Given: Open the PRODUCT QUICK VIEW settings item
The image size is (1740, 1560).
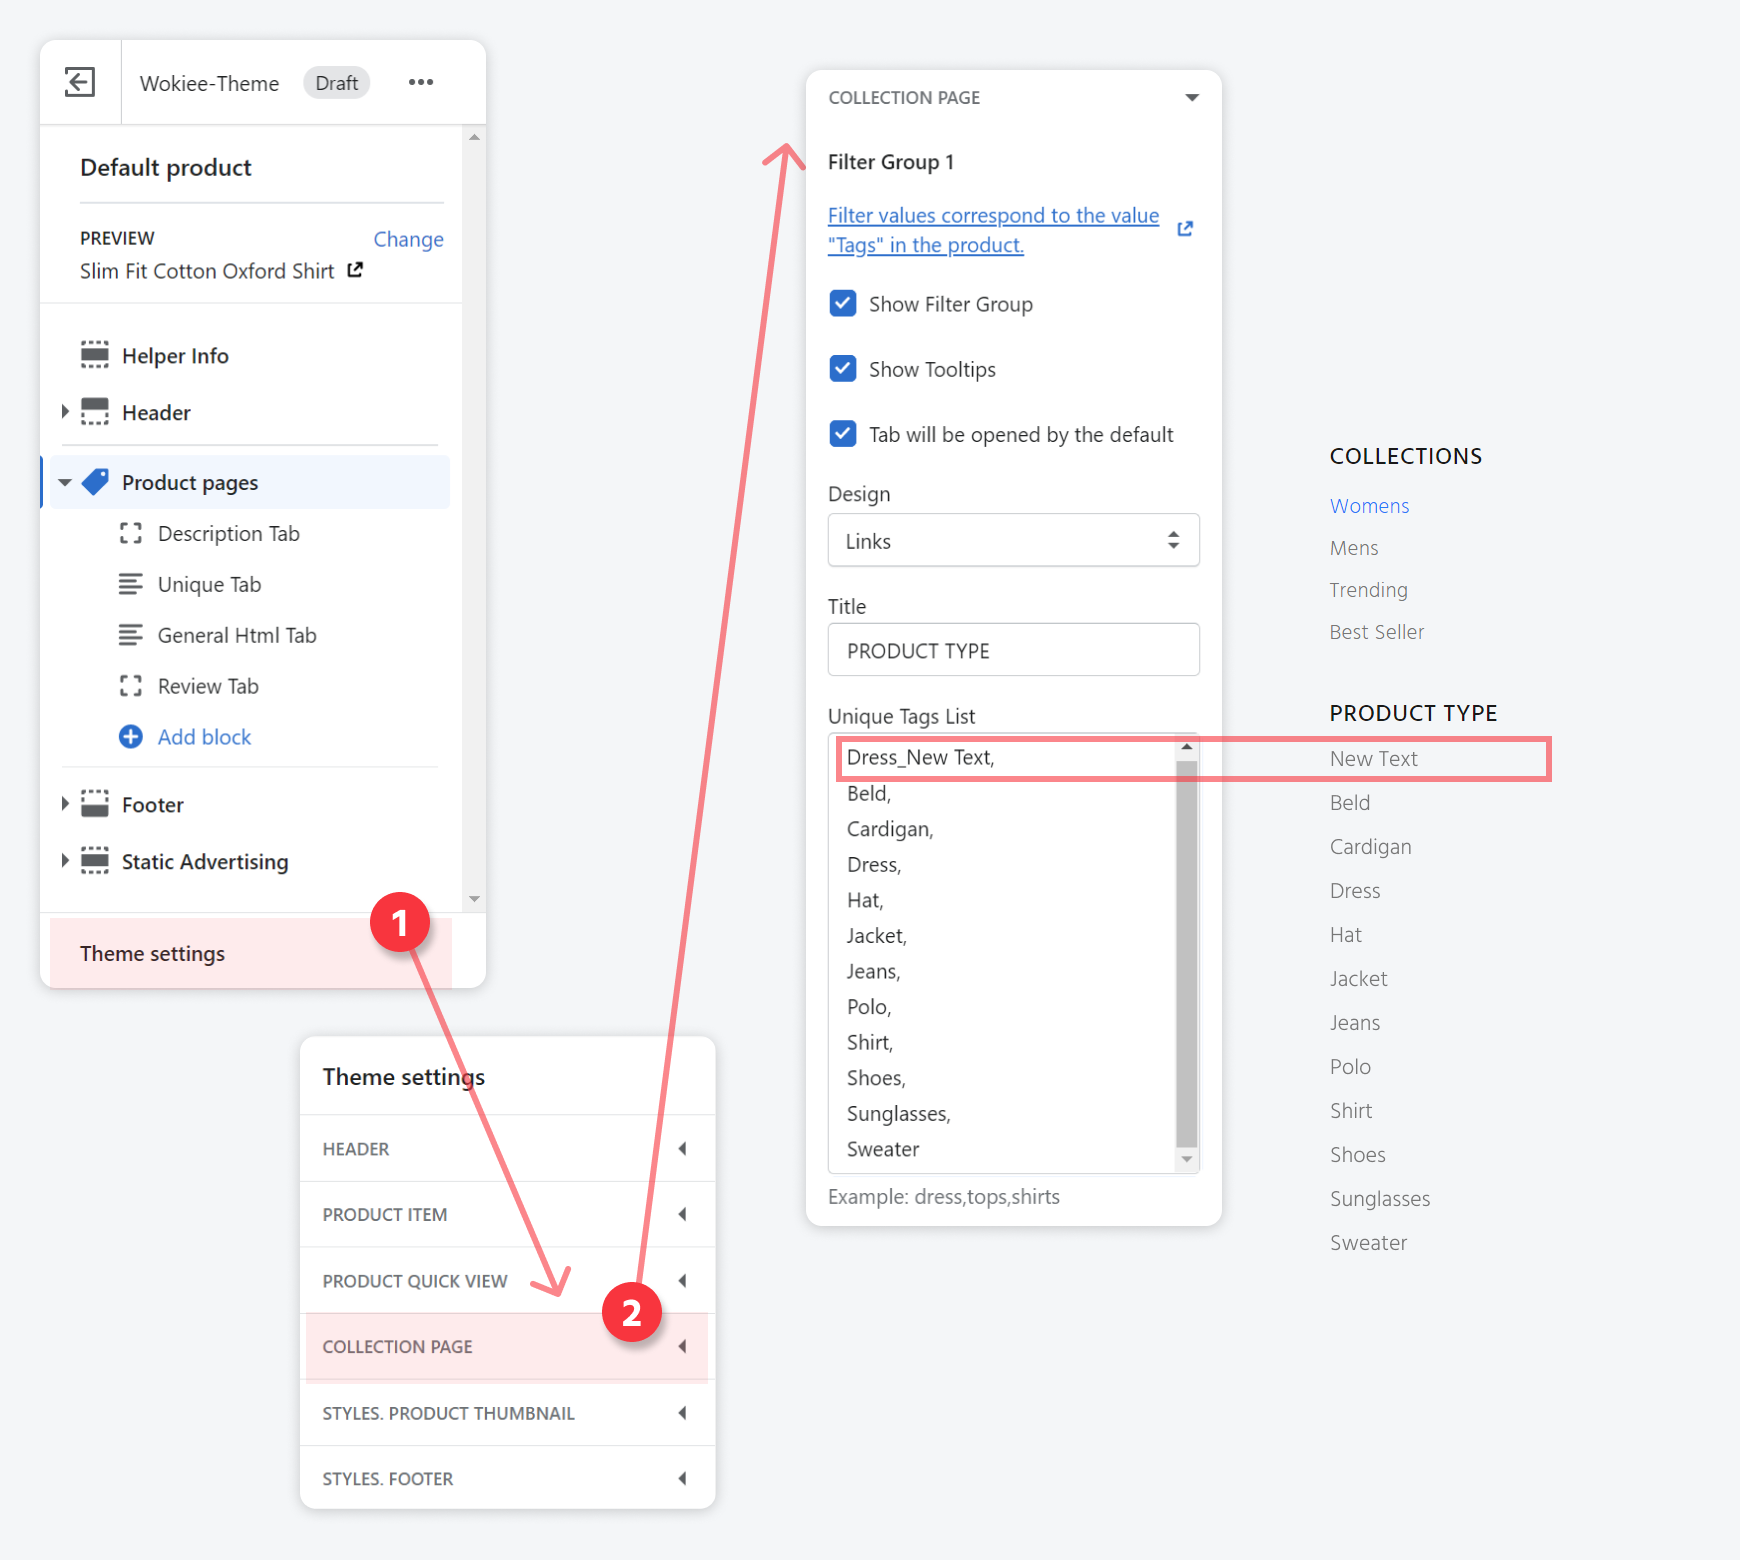Looking at the screenshot, I should point(415,1281).
